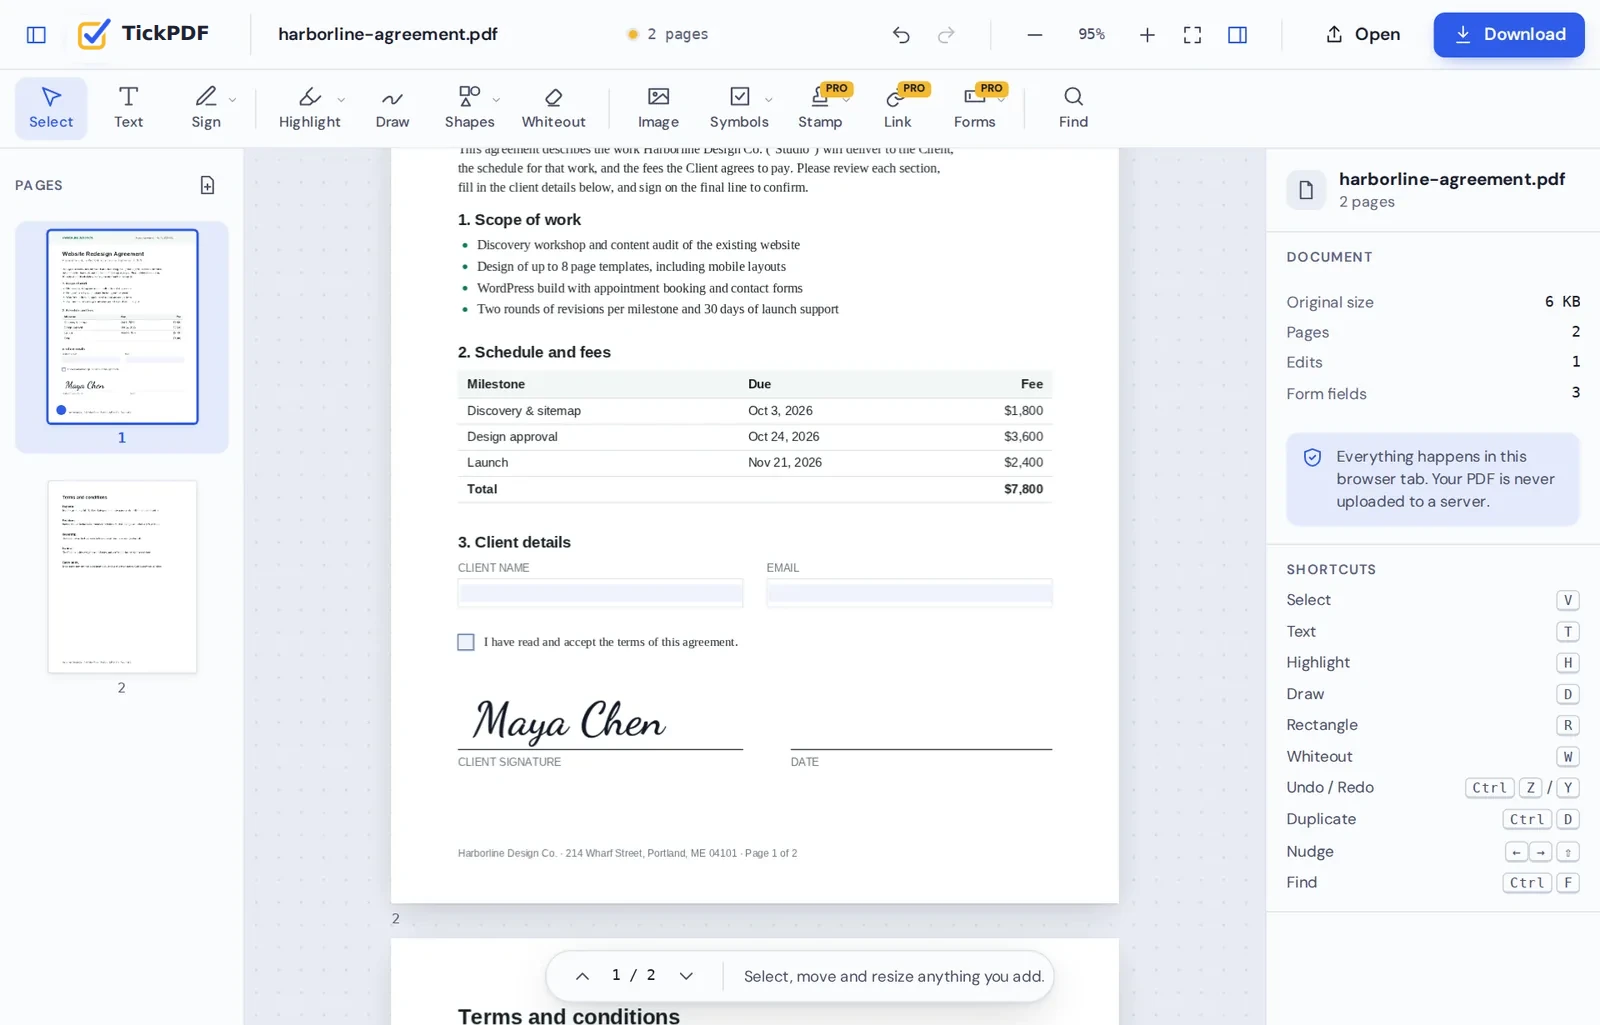Viewport: 1600px width, 1025px height.
Task: Activate the Highlight tool
Action: coord(309,107)
